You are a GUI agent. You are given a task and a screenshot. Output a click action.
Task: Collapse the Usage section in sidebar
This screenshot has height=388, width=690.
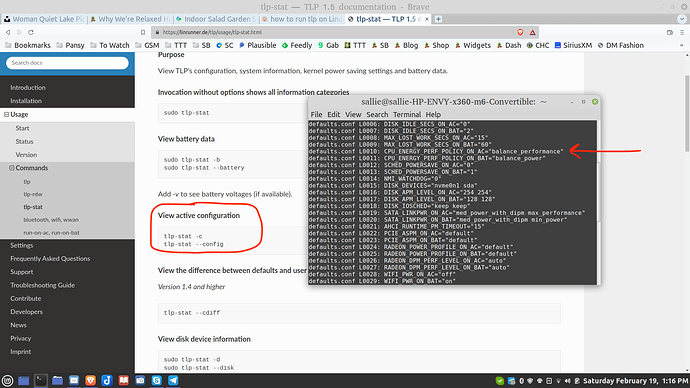tap(7, 114)
